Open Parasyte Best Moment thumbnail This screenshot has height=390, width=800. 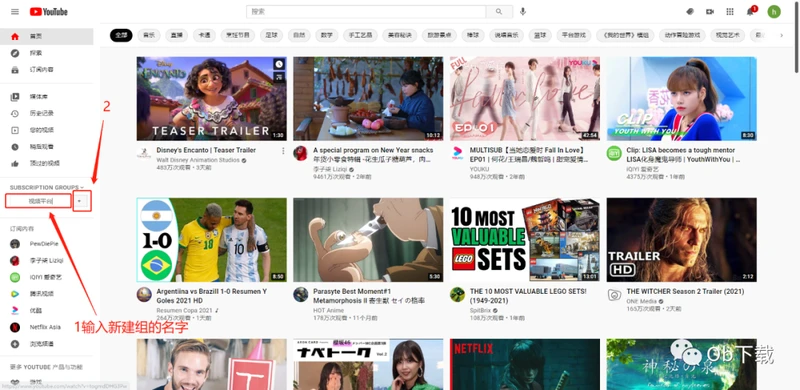pyautogui.click(x=368, y=240)
